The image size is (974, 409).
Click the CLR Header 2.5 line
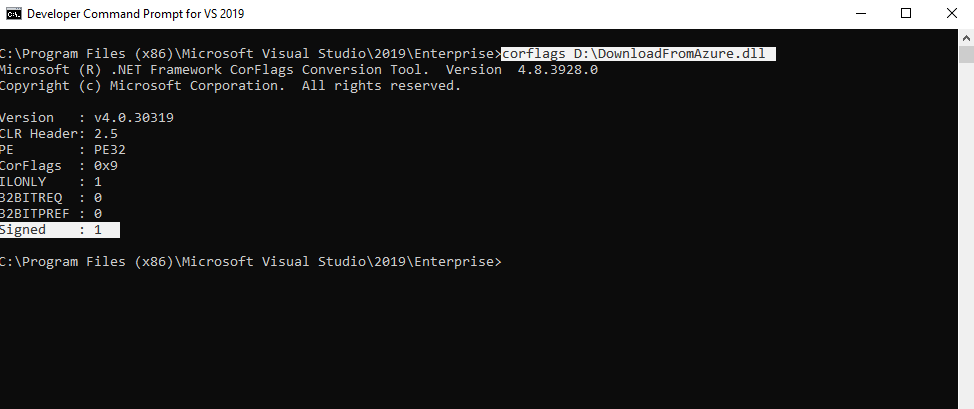(59, 134)
